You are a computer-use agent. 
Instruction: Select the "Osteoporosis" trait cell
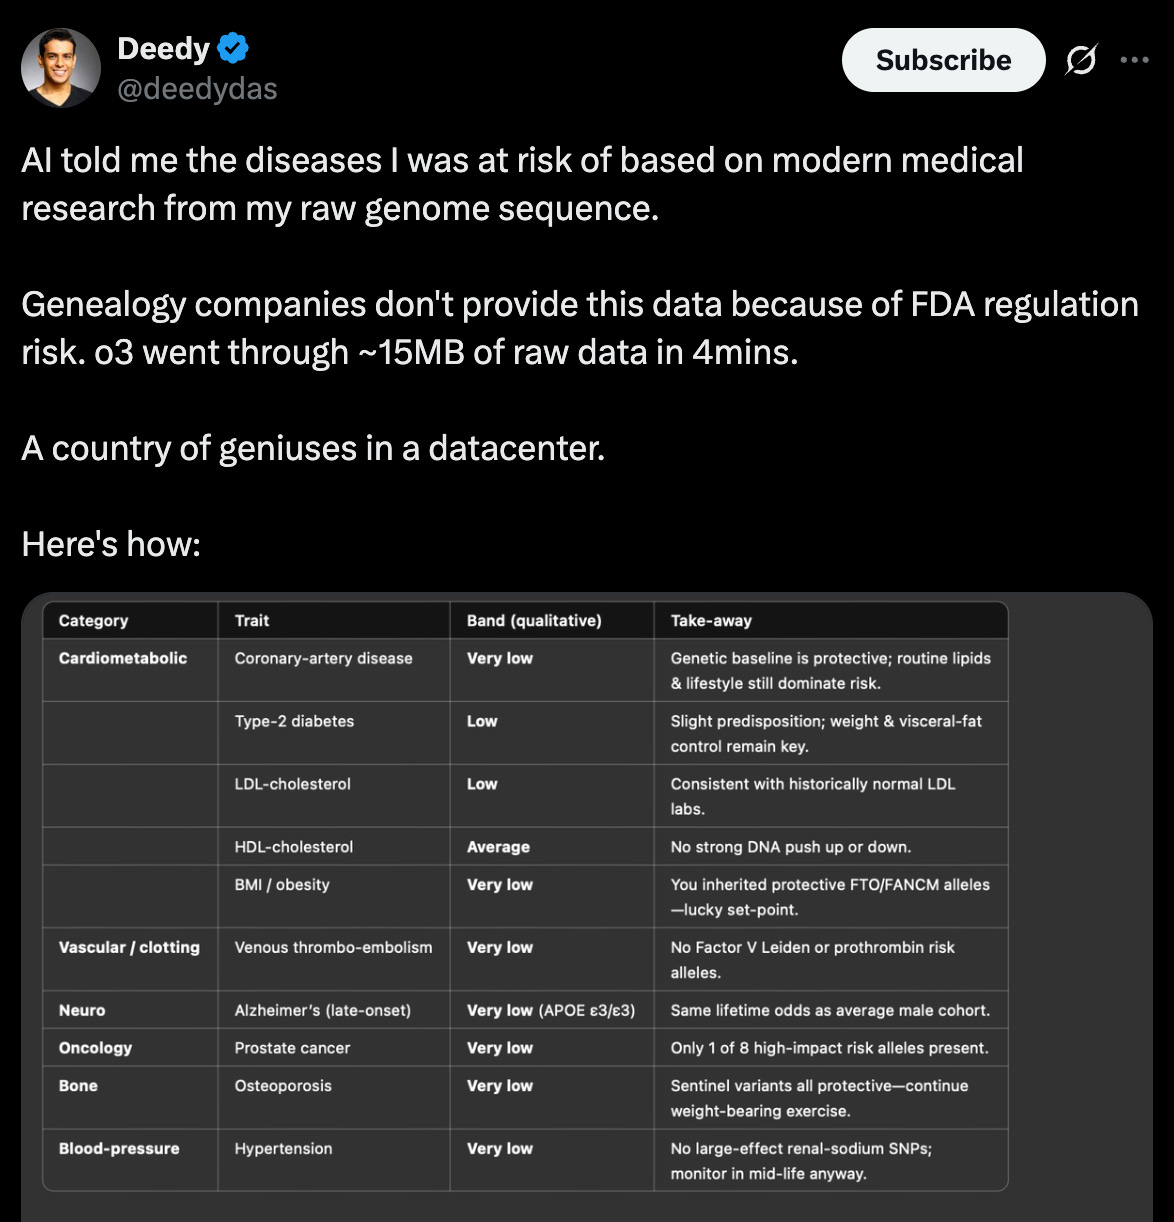tap(283, 1085)
